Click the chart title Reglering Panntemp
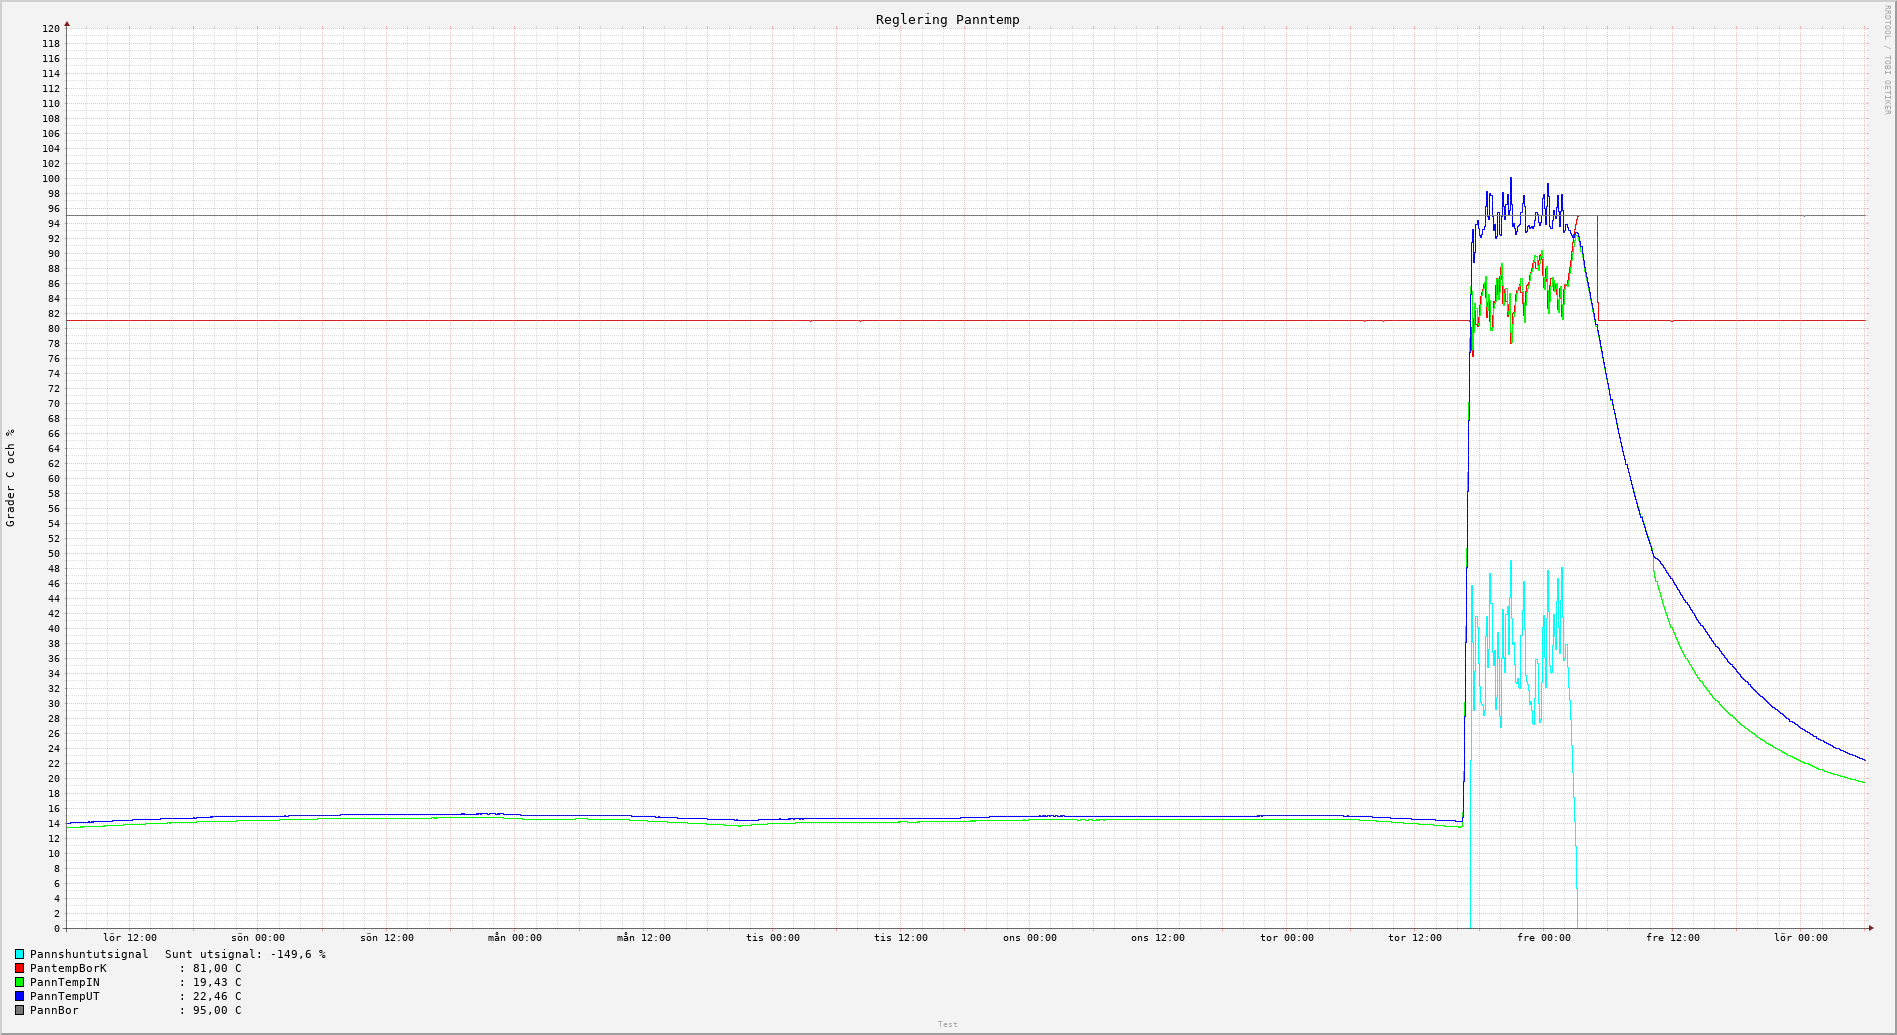Viewport: 1897px width, 1035px height. click(x=947, y=19)
